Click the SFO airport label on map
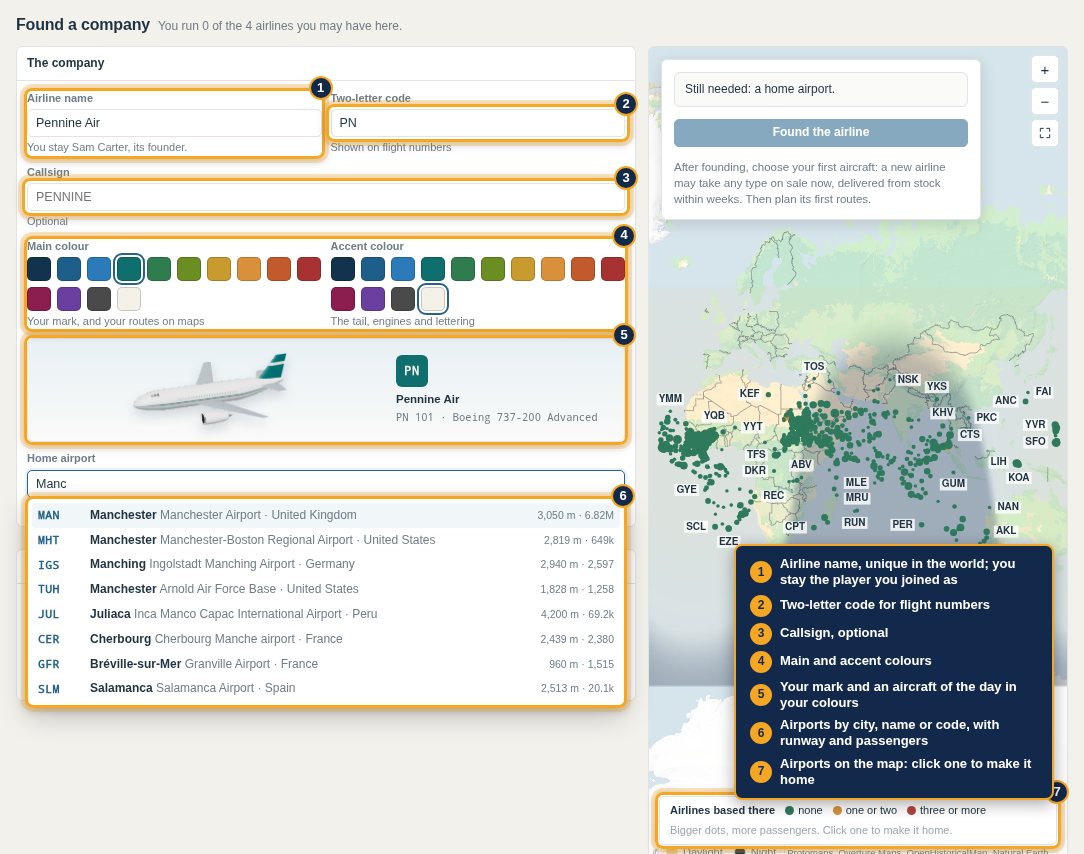The height and width of the screenshot is (854, 1084). coord(1035,441)
